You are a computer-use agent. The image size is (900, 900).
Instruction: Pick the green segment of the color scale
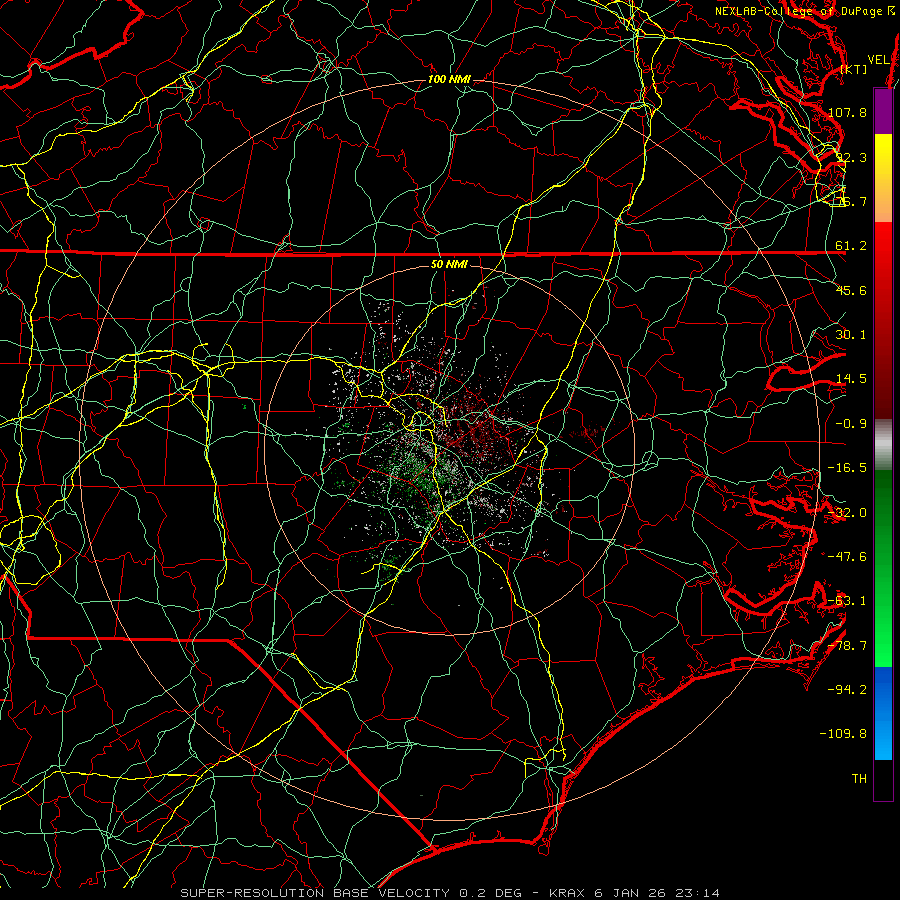(883, 568)
